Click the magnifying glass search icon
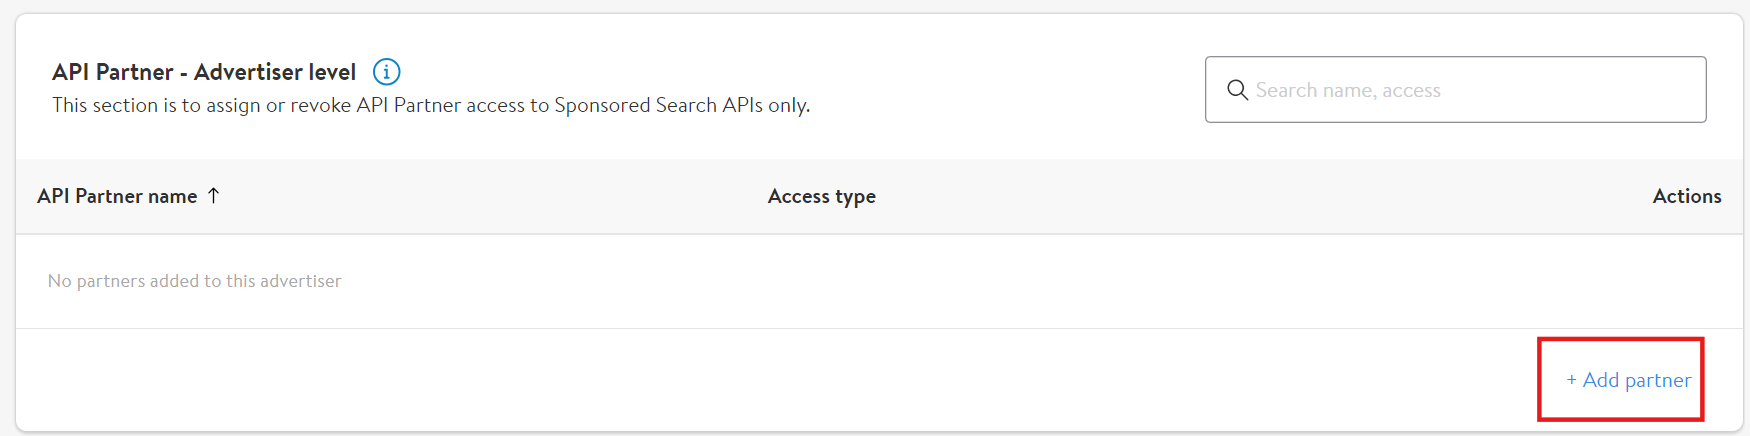The width and height of the screenshot is (1750, 436). point(1237,90)
